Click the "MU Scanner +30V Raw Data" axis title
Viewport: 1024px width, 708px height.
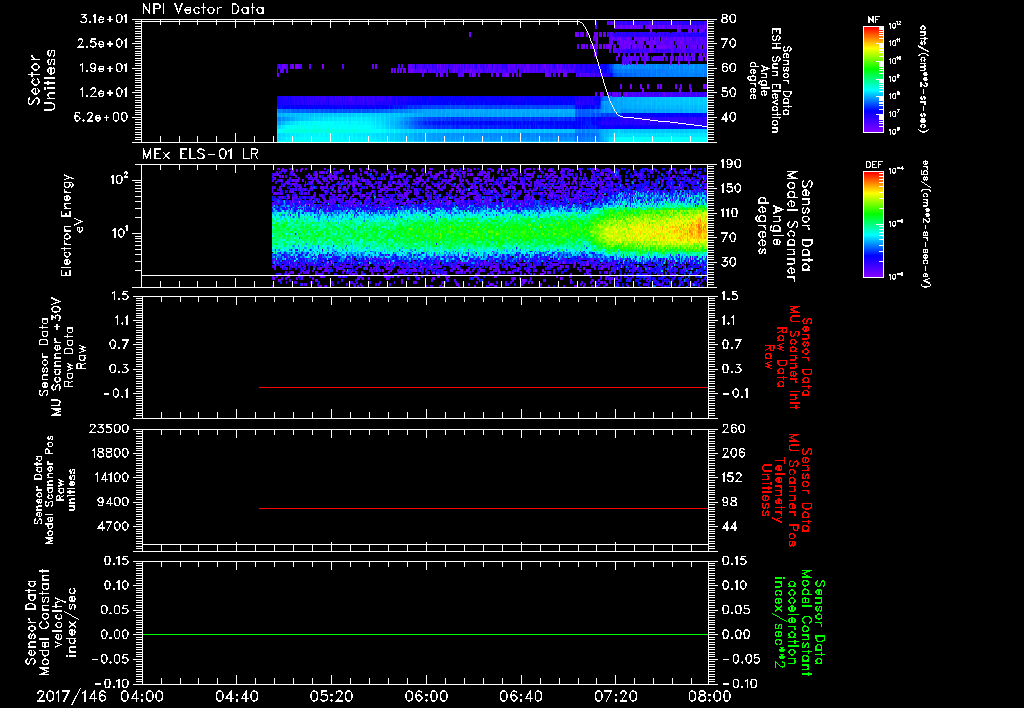pyautogui.click(x=62, y=357)
